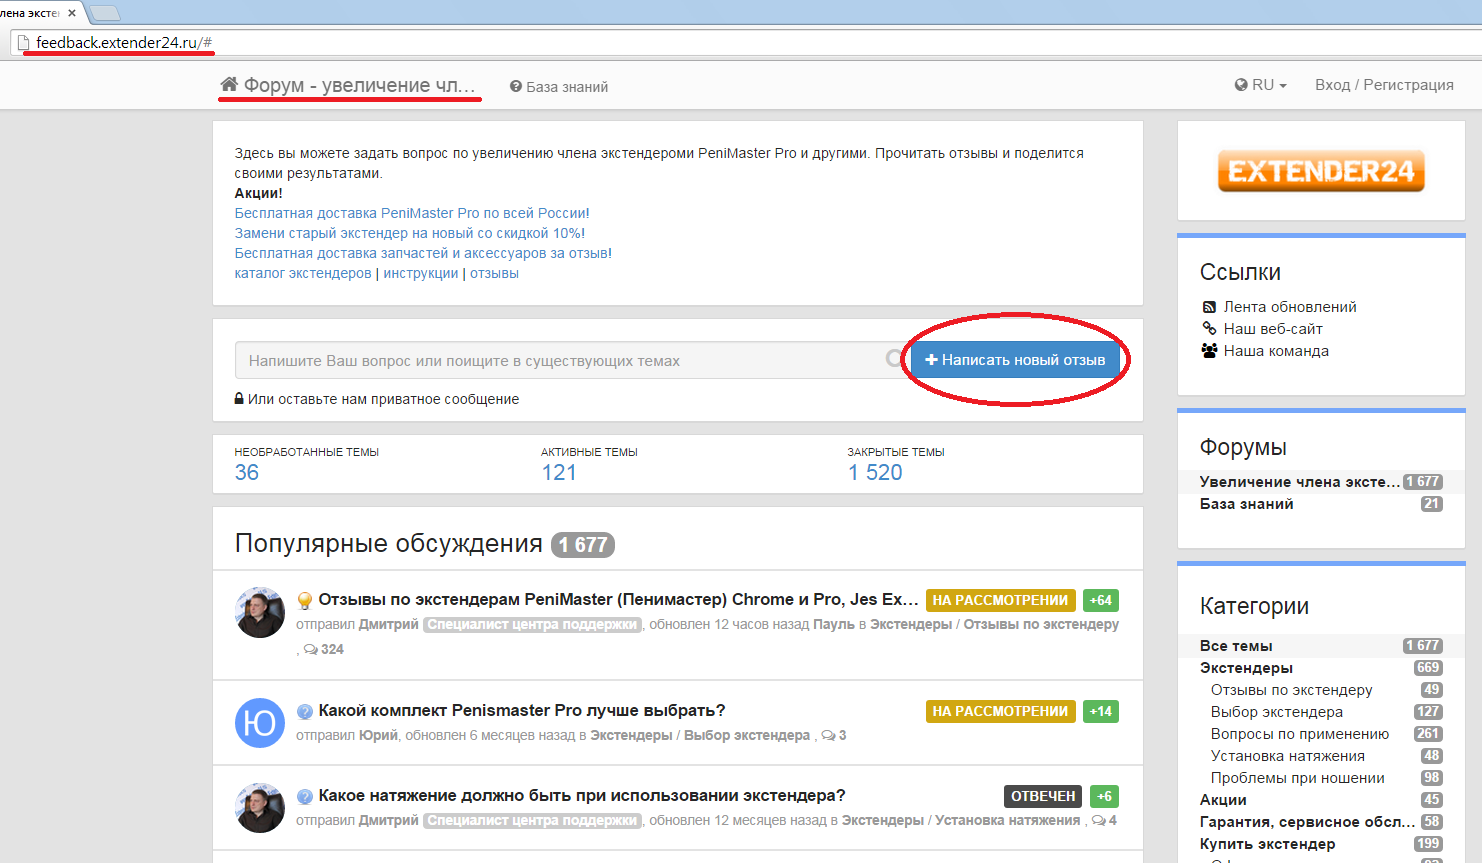Open the topic Какой комплект Penismaster Pro лучше выбрать?
Screen dimensions: 1482x863
point(522,711)
